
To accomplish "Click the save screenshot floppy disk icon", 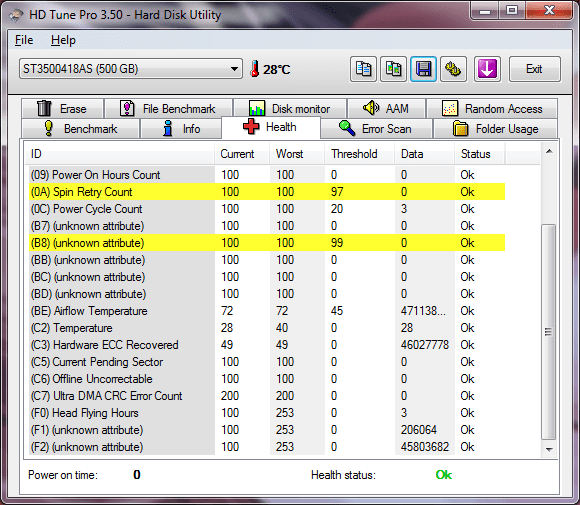I will pos(423,69).
